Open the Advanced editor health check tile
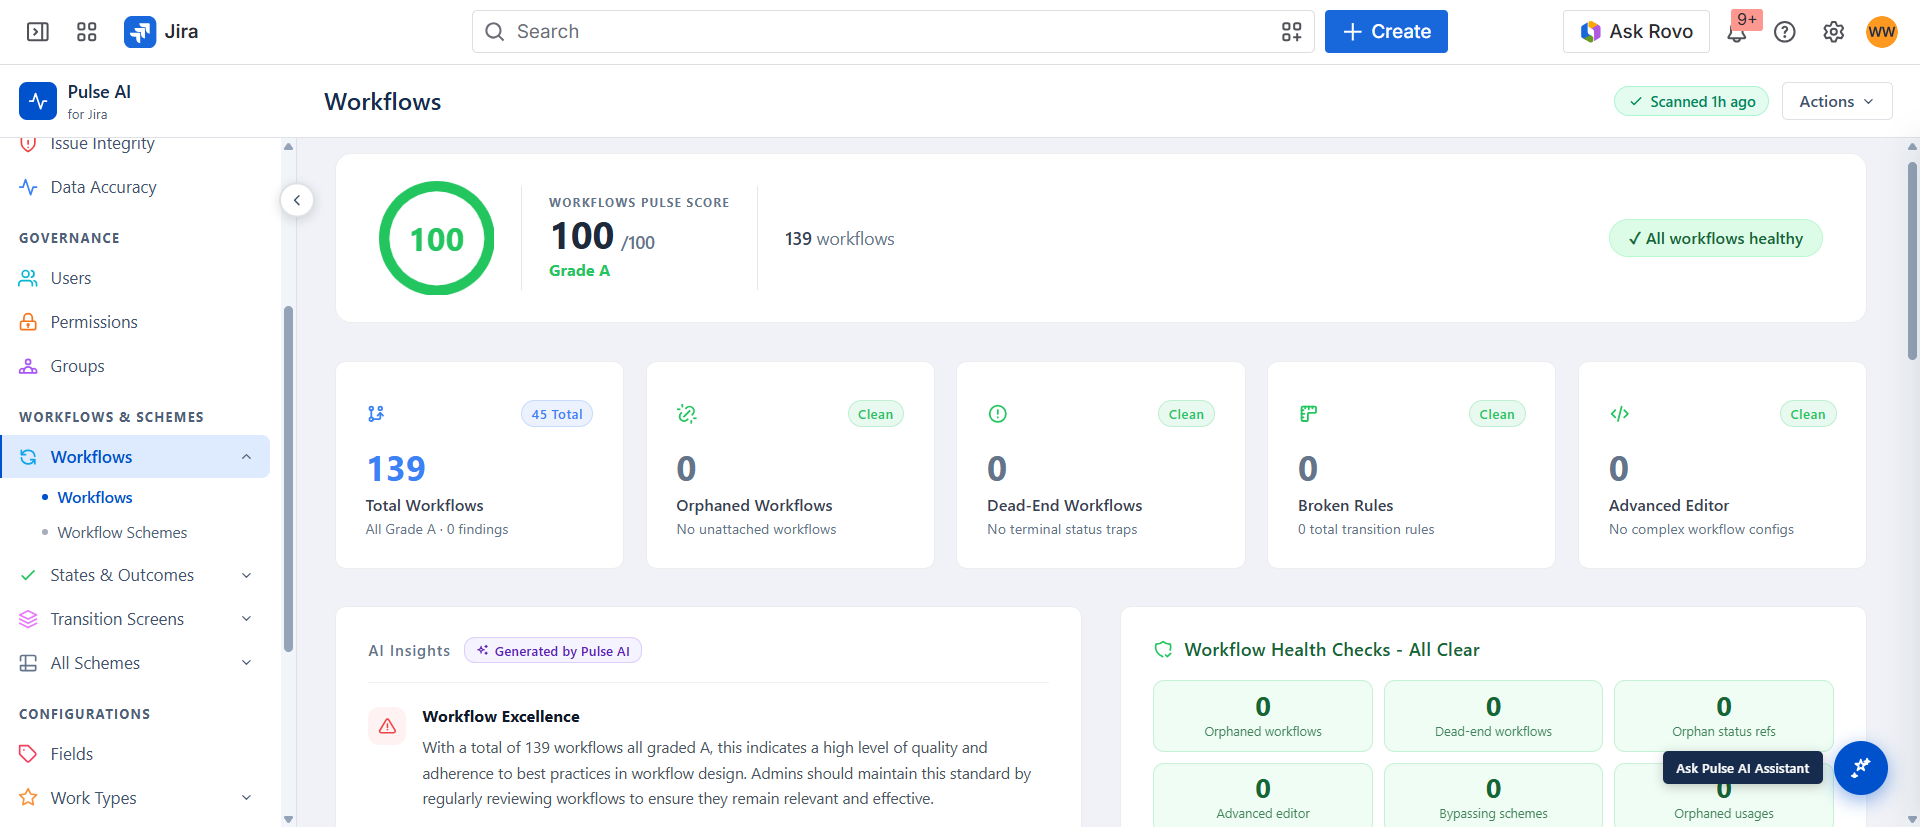The image size is (1920, 827). (1263, 796)
